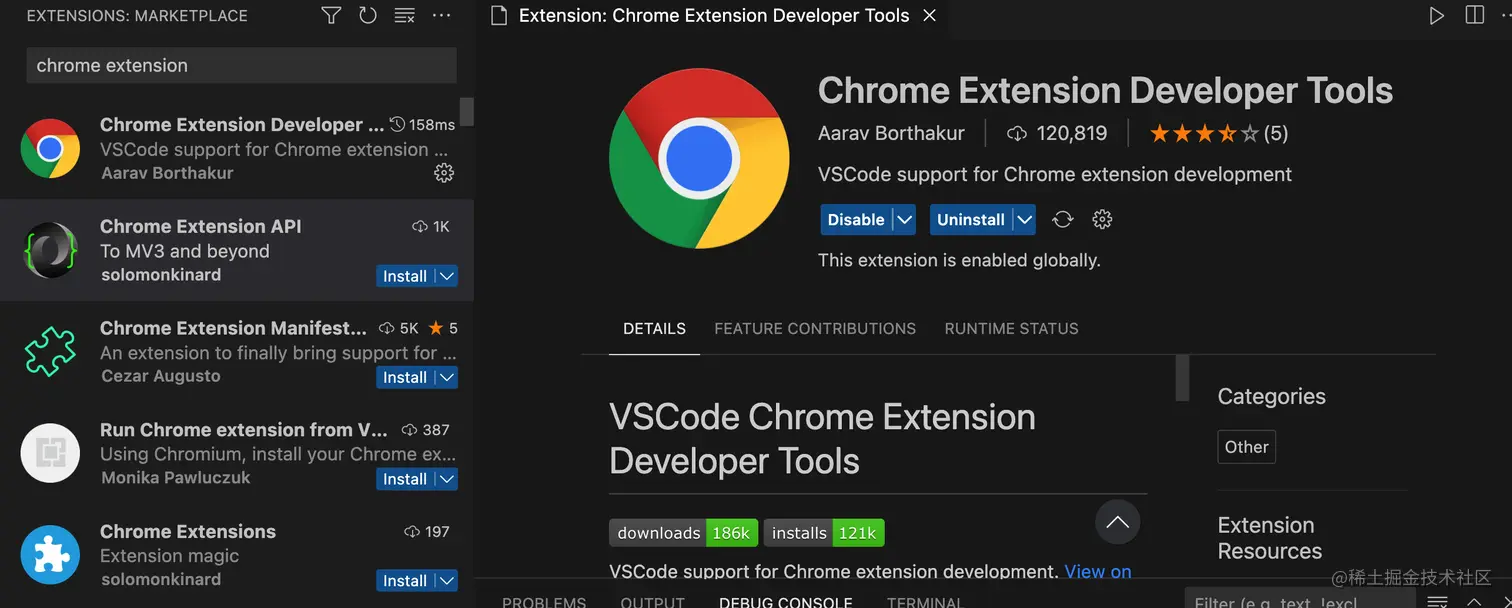Click the run play icon in editor title bar
The height and width of the screenshot is (608, 1512).
click(1436, 16)
